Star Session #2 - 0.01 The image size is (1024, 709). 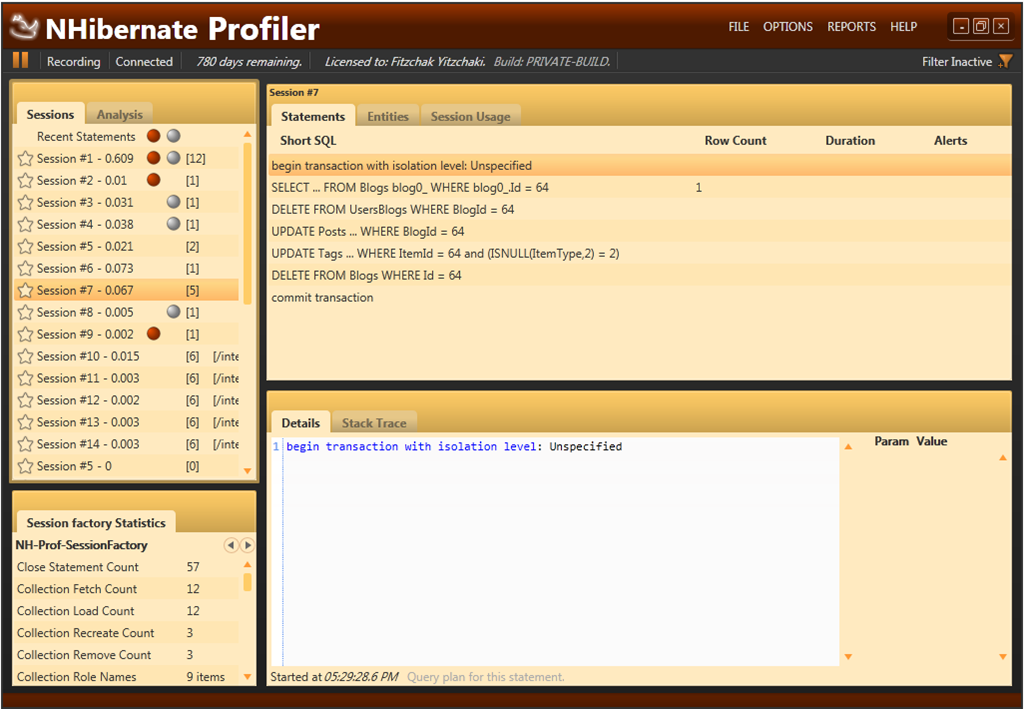pos(25,180)
